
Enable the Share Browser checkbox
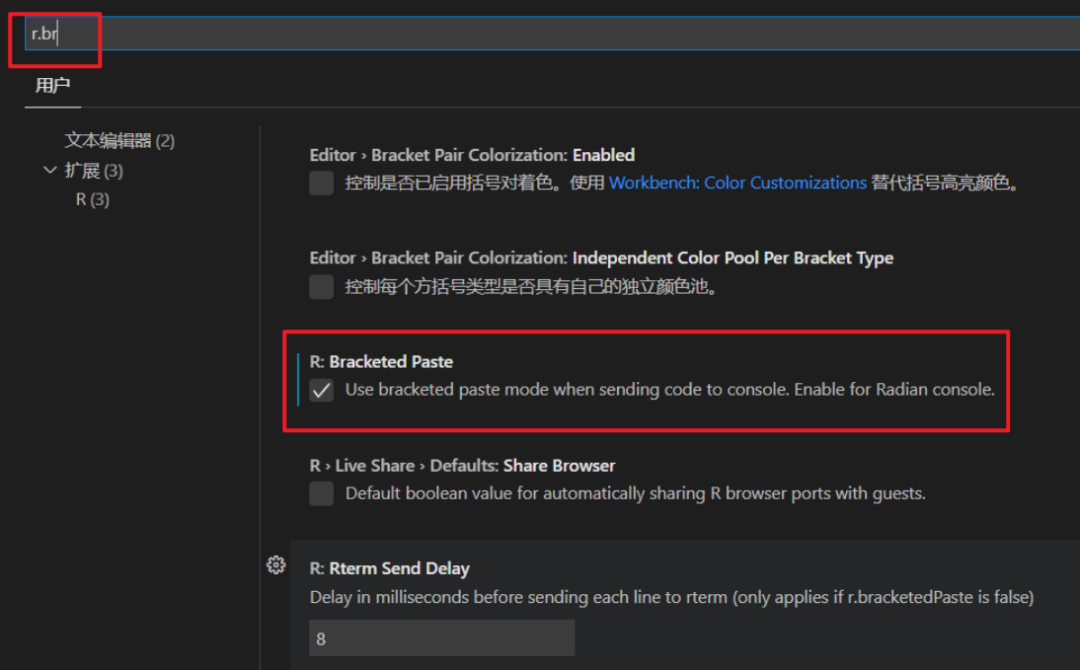point(321,493)
